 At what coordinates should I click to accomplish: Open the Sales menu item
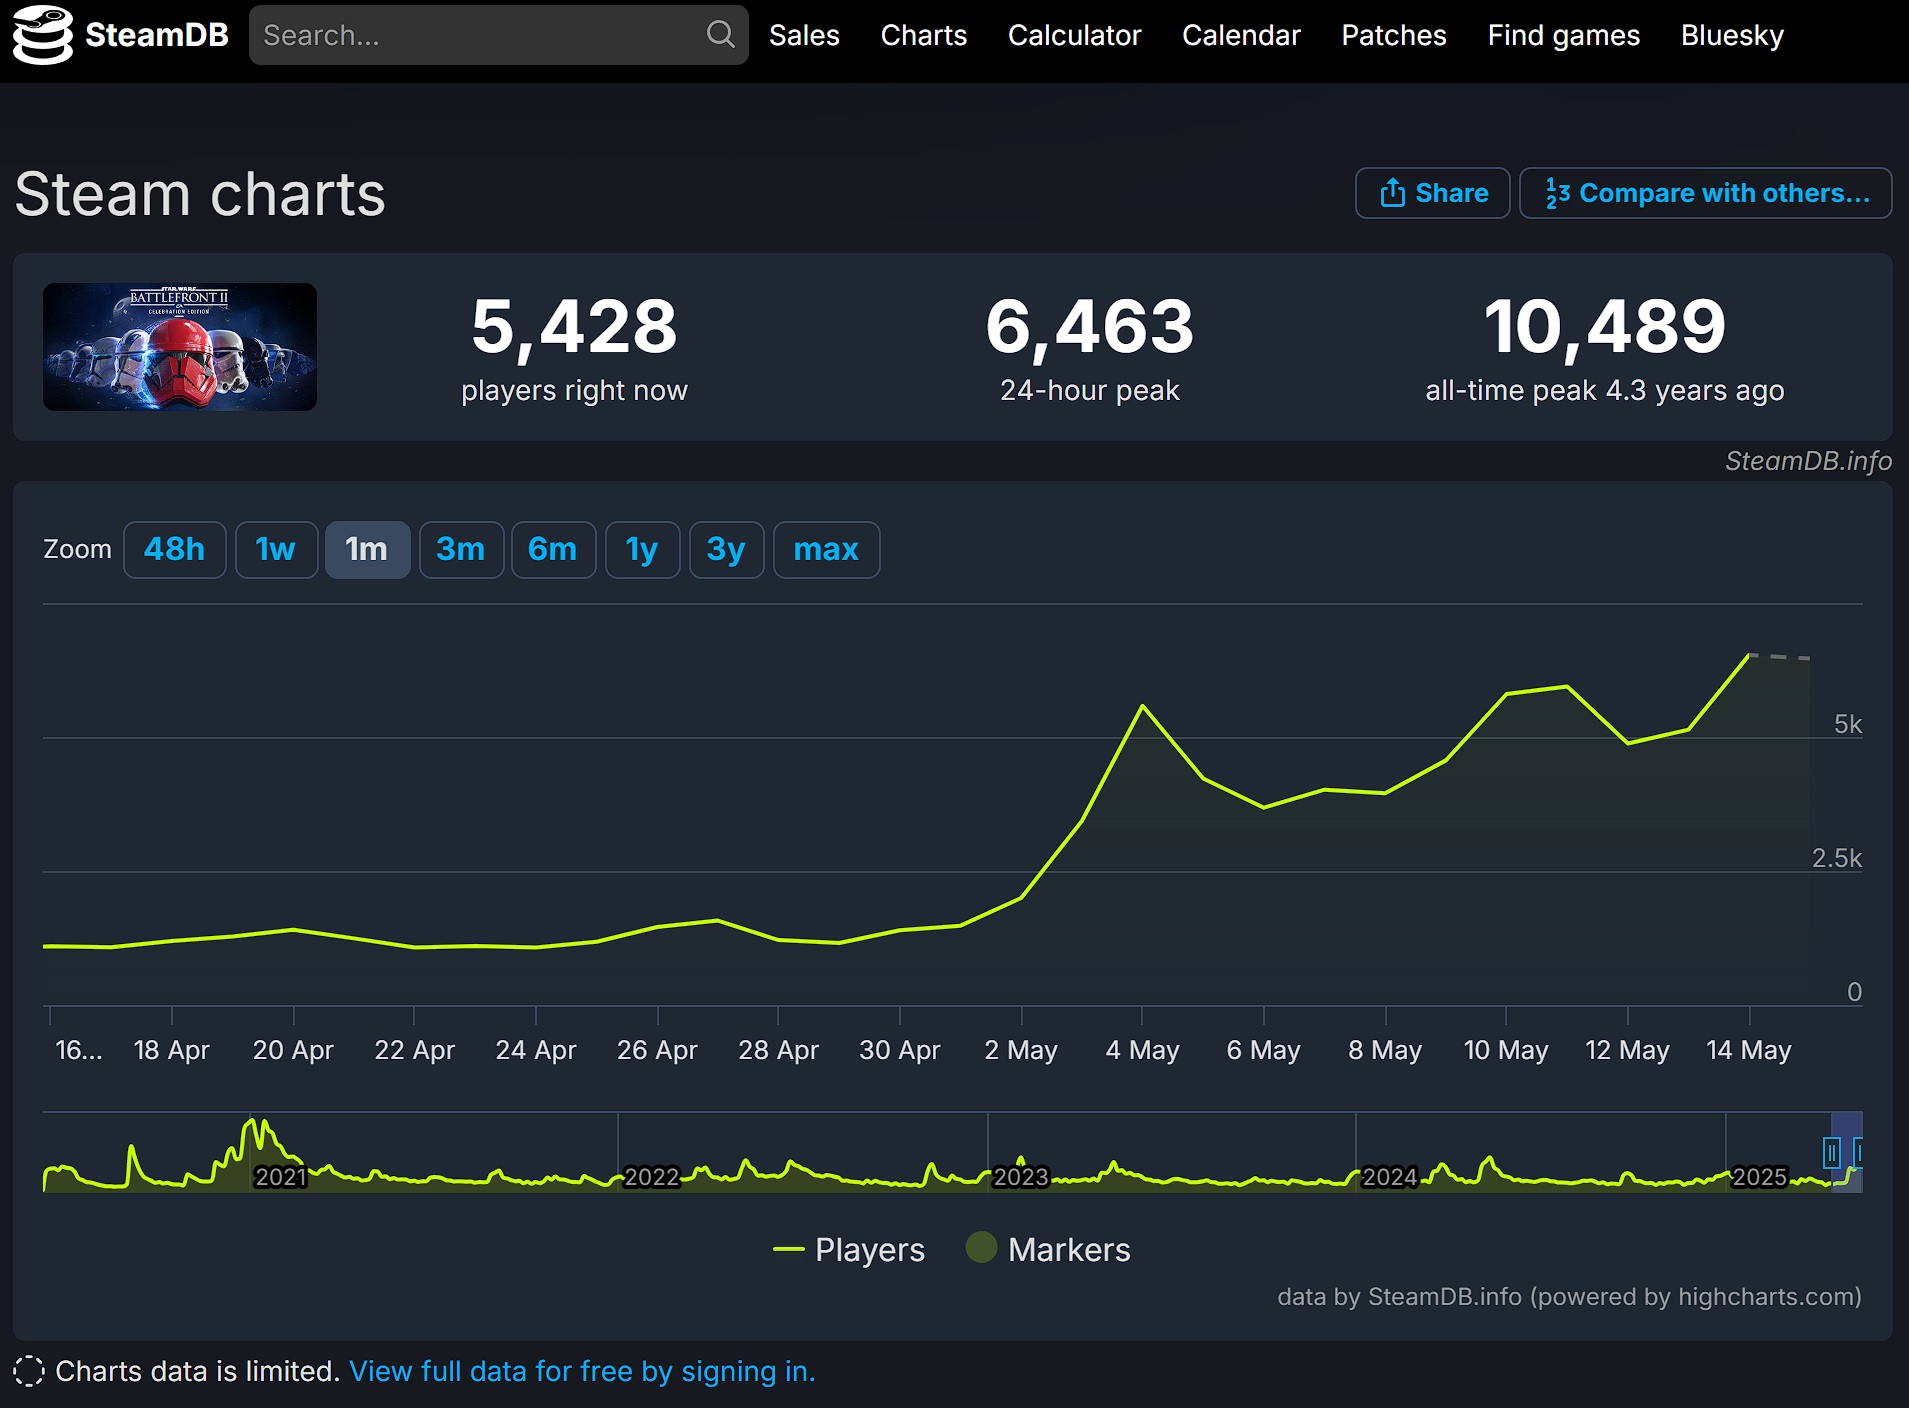[x=804, y=35]
